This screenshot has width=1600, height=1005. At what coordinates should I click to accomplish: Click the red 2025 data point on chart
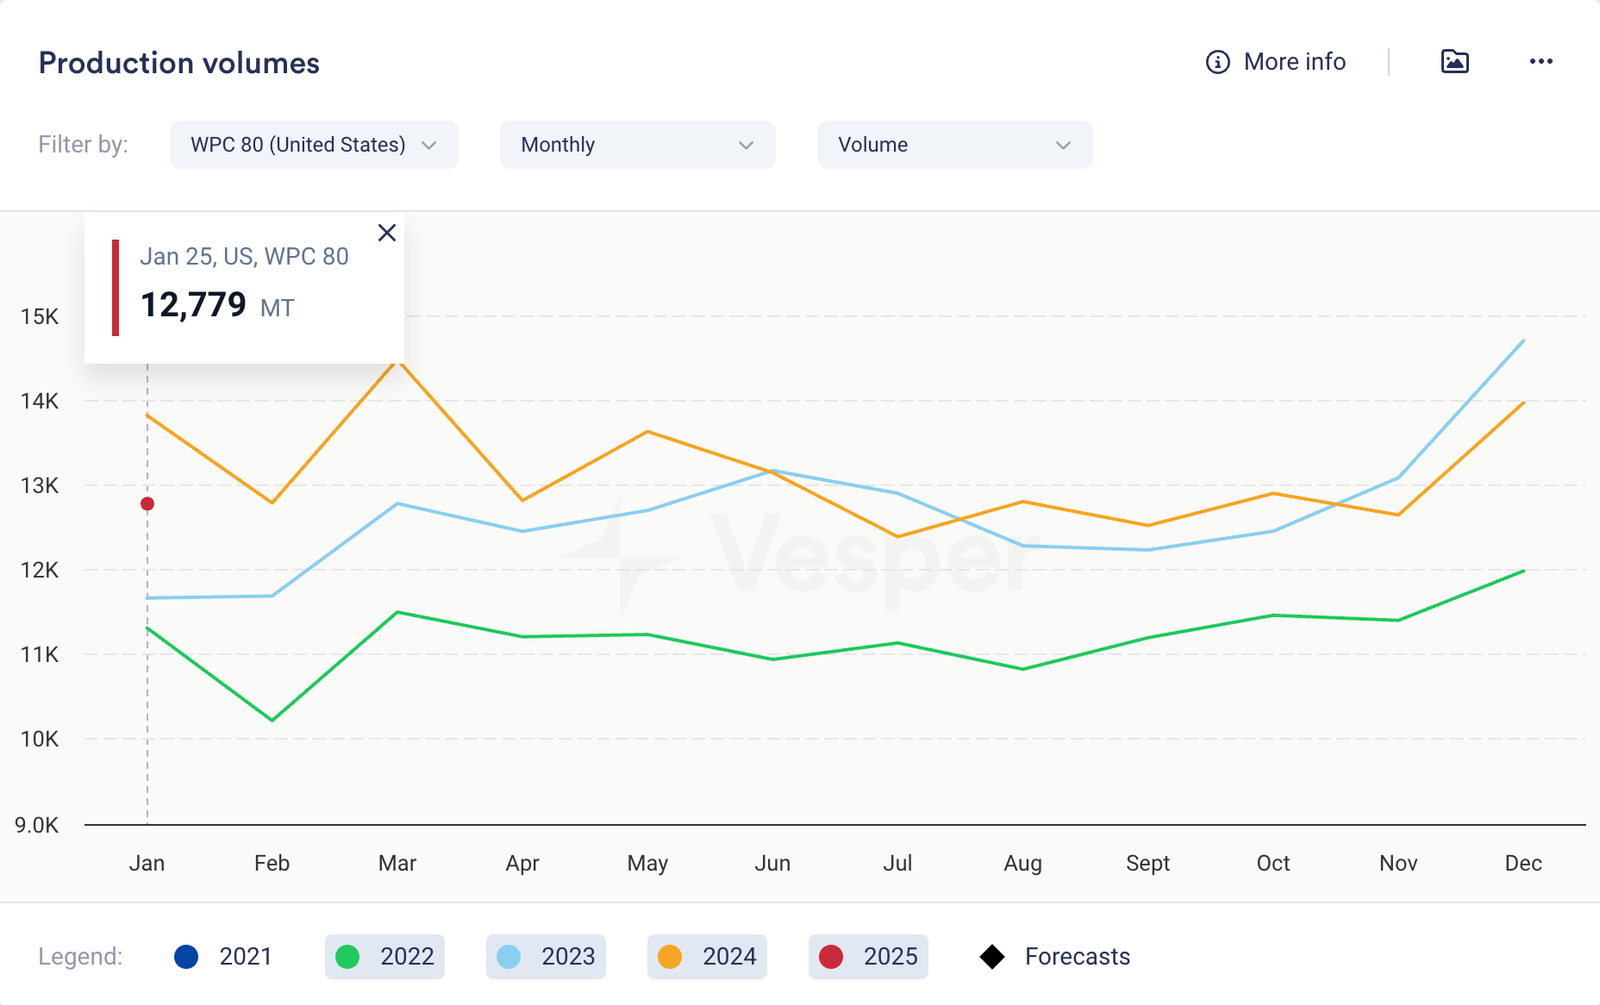147,504
